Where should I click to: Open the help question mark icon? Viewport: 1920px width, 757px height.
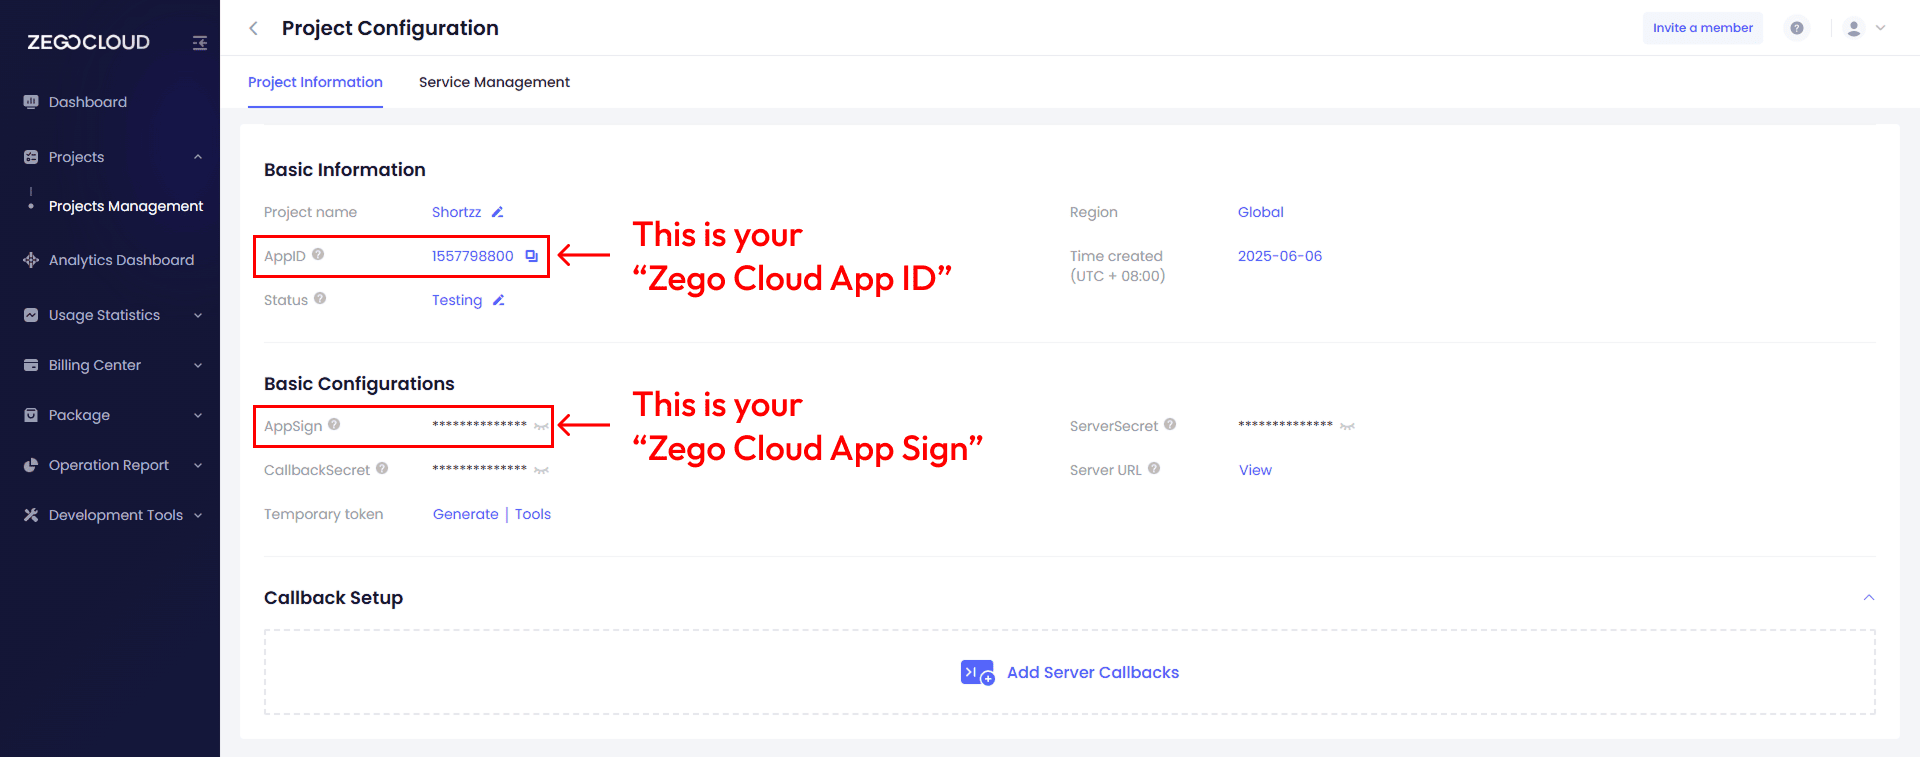pos(1797,28)
